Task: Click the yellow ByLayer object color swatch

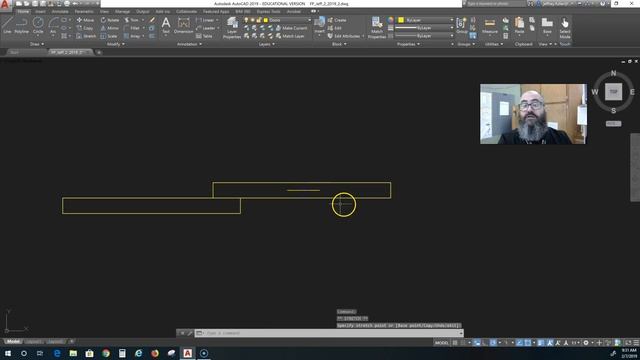Action: [x=401, y=20]
